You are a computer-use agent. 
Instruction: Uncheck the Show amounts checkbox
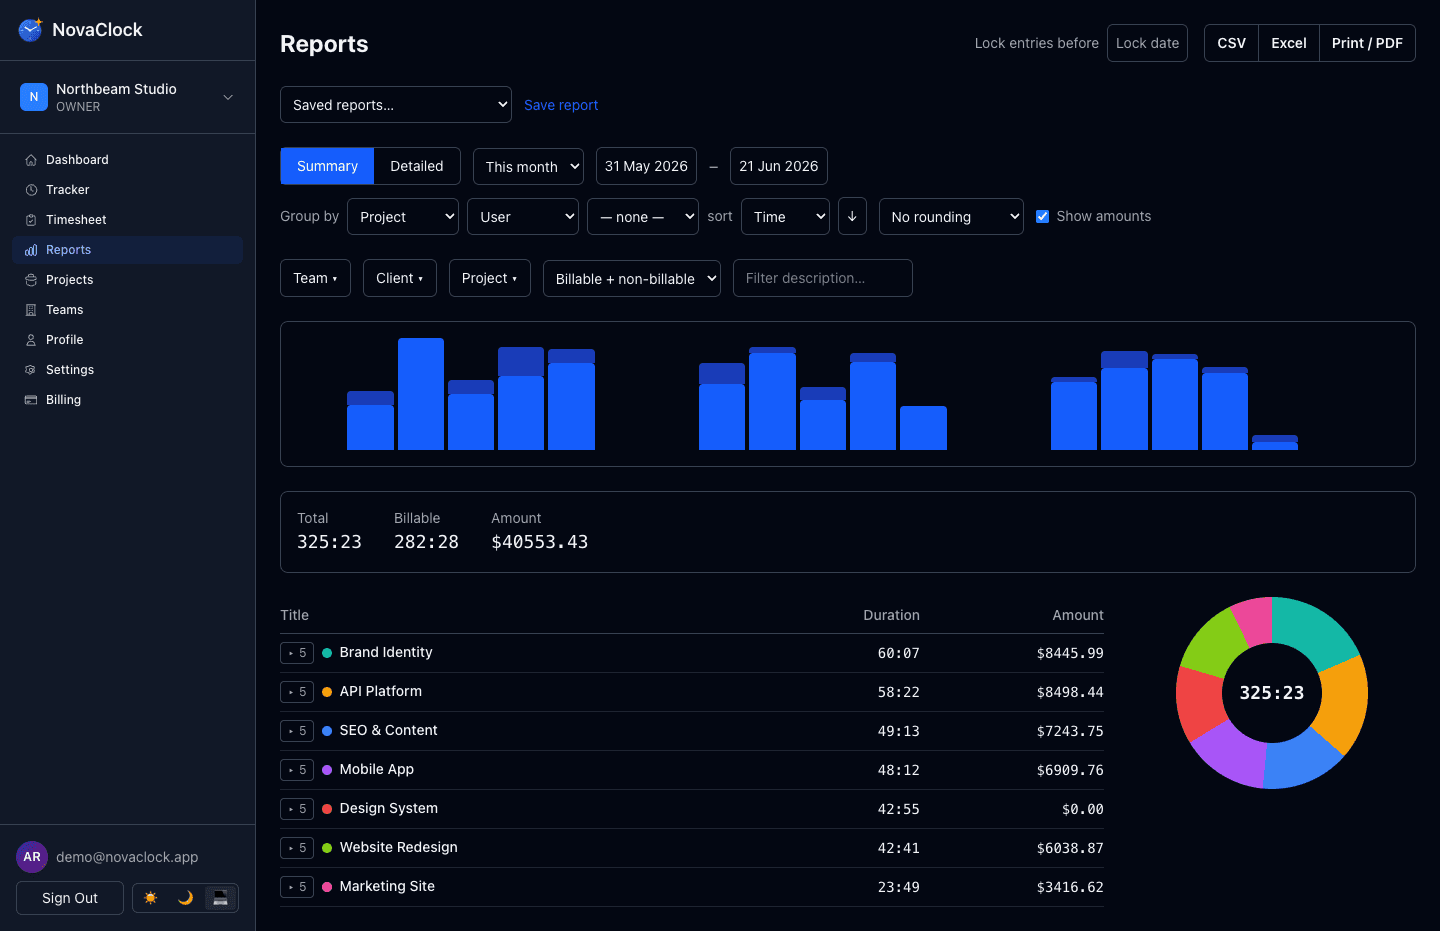1043,216
